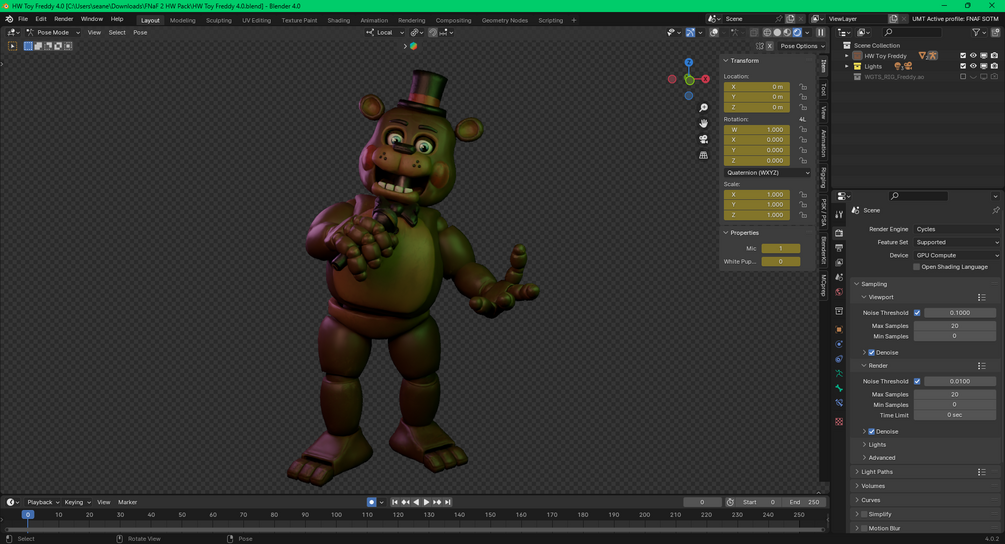This screenshot has height=544, width=1005.
Task: Click the Mic property slider
Action: 780,249
